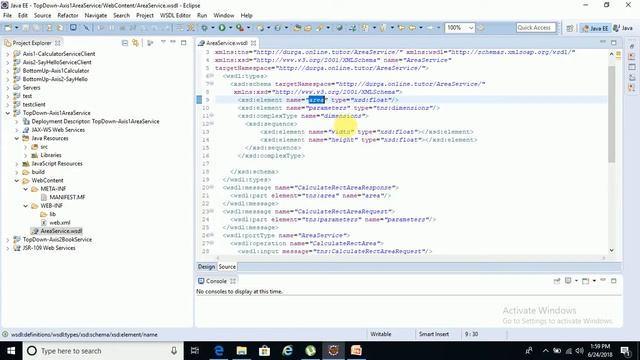Click the Task View taskbar icon
The height and width of the screenshot is (360, 640).
pyautogui.click(x=195, y=351)
